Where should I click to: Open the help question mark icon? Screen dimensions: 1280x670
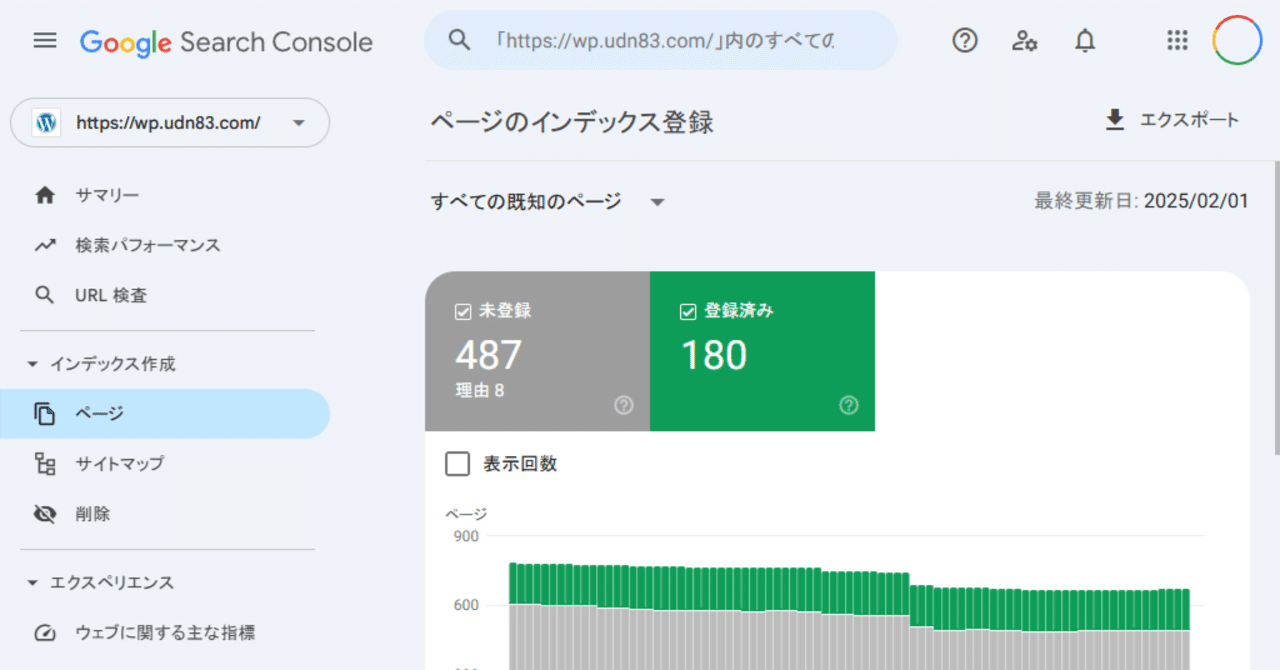pyautogui.click(x=964, y=40)
